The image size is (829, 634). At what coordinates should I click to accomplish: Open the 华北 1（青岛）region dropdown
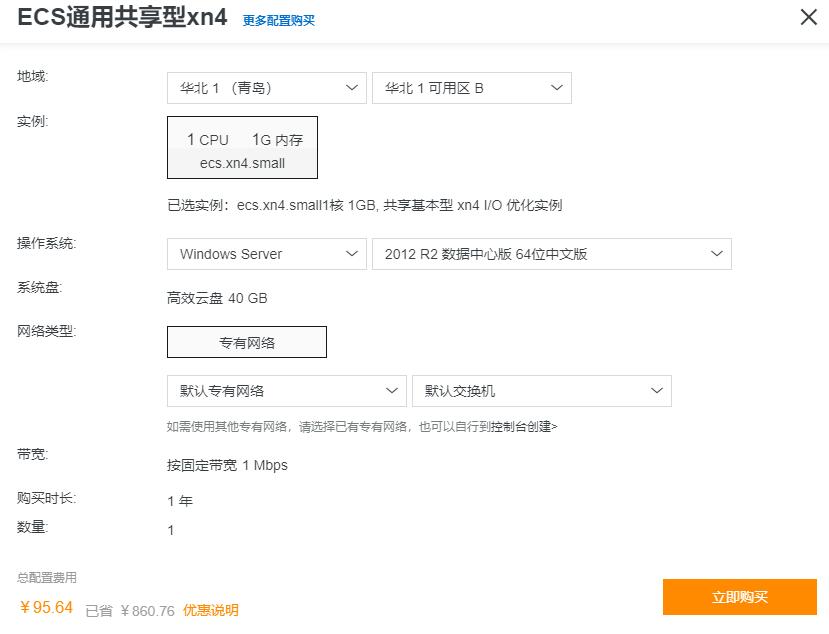point(265,87)
